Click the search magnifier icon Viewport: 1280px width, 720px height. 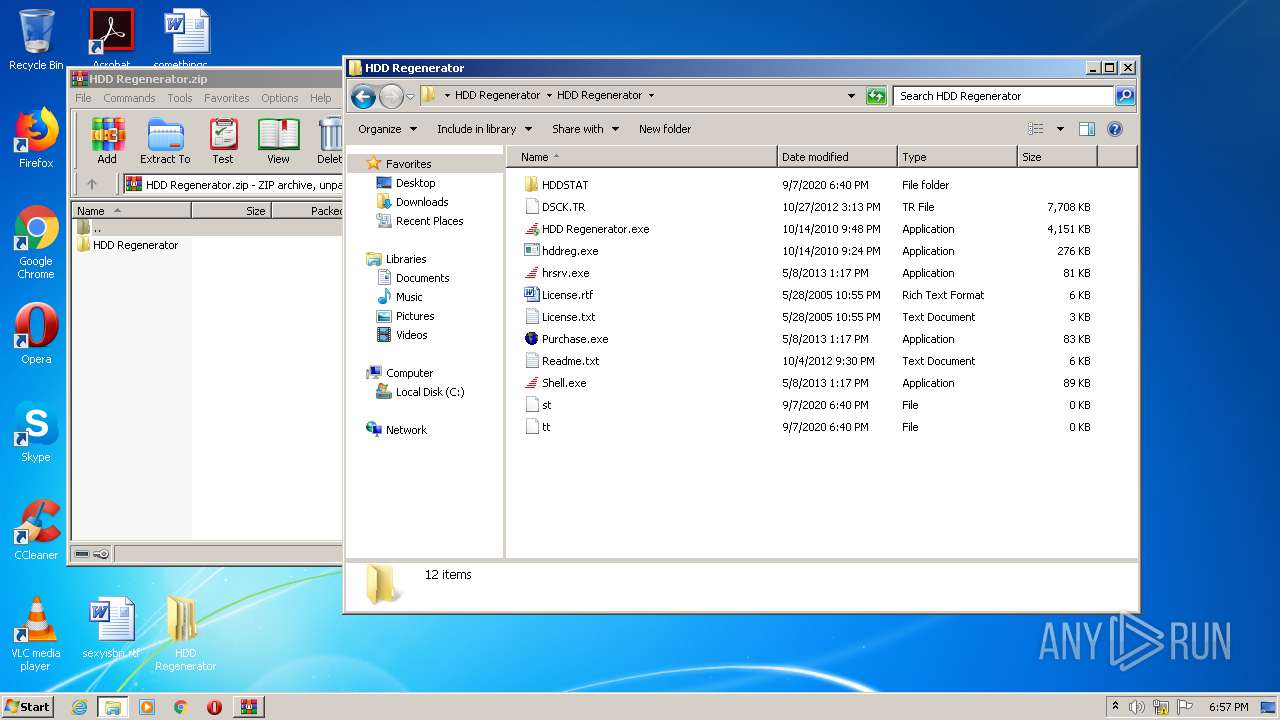click(x=1125, y=96)
